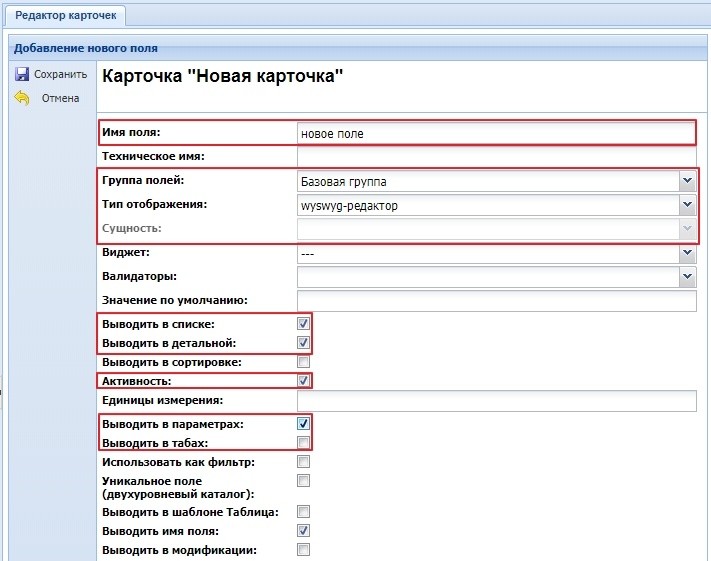Expand the Виджет dropdown list
This screenshot has width=711, height=561.
click(x=686, y=253)
